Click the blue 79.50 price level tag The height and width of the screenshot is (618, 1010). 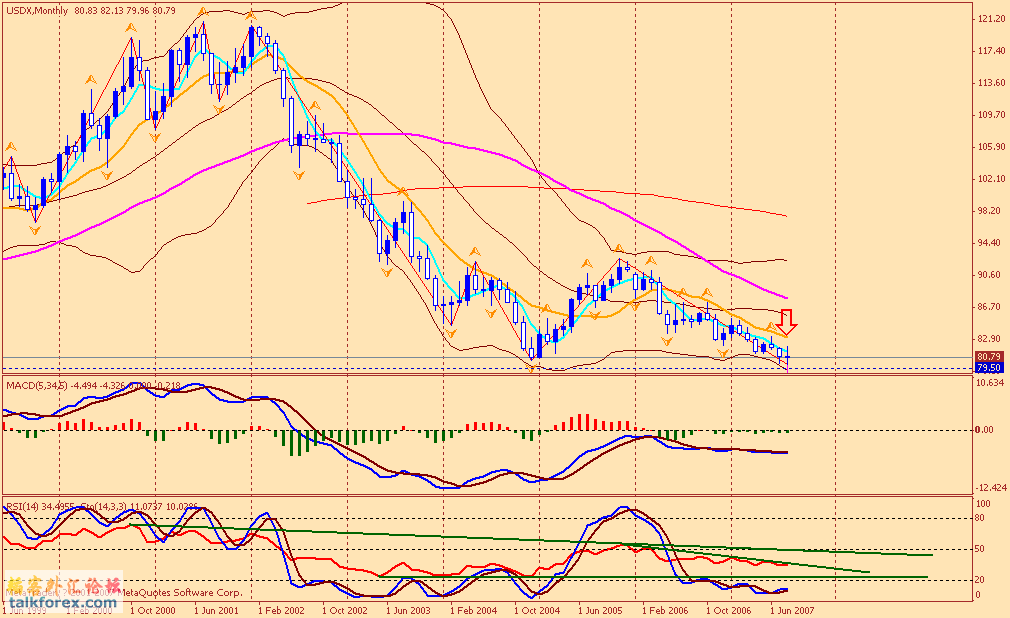[989, 368]
